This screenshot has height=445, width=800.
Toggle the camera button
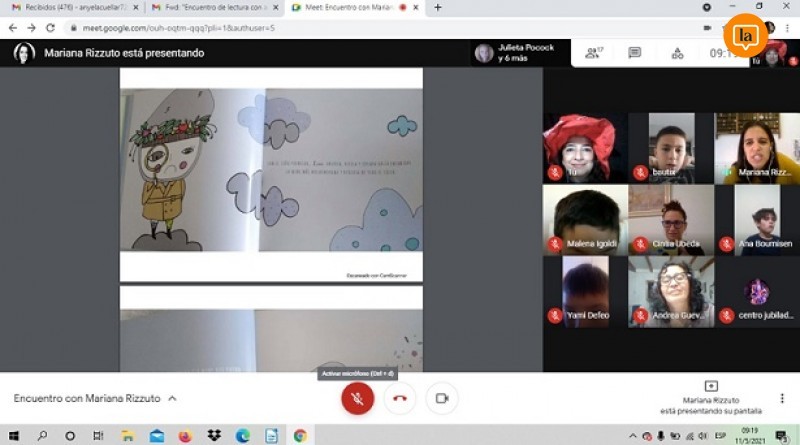pyautogui.click(x=441, y=398)
